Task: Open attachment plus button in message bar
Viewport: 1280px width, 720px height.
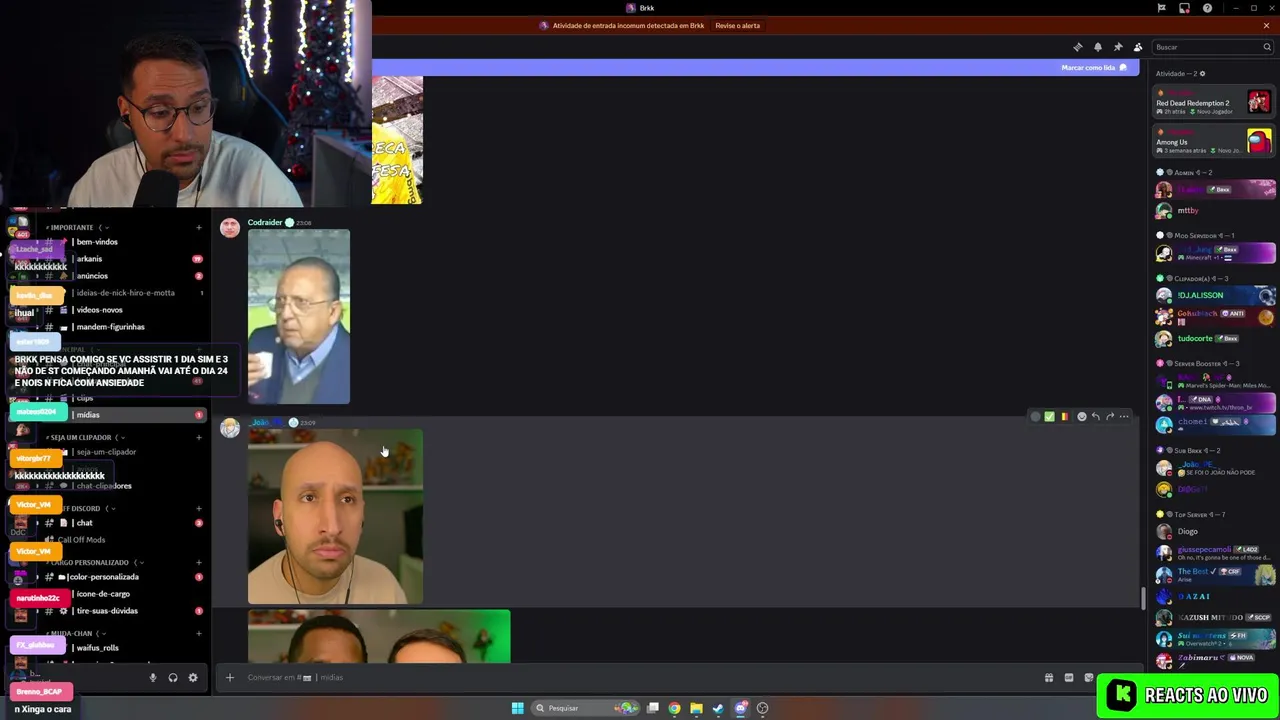Action: (x=229, y=678)
